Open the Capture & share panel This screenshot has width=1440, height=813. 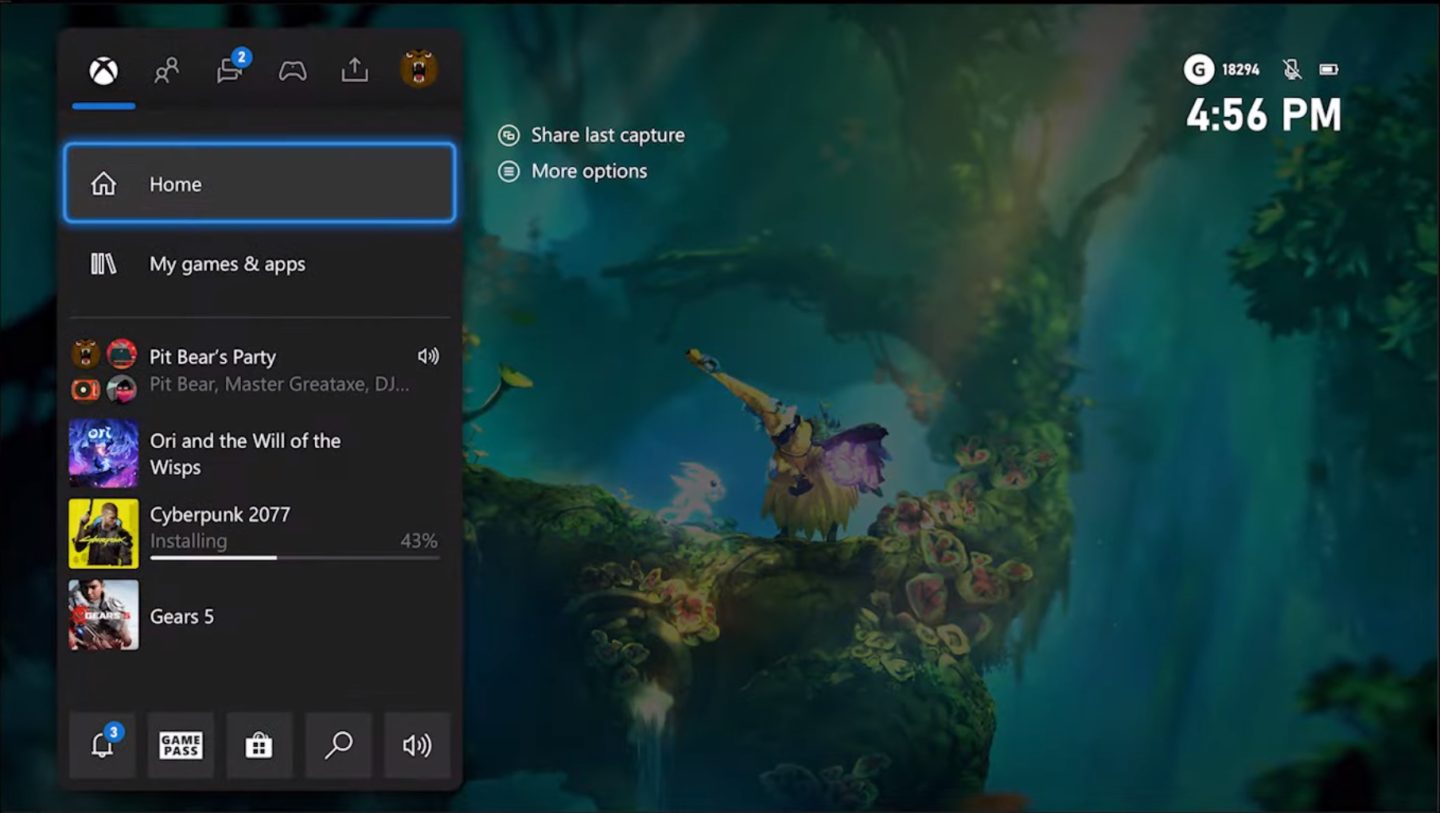354,70
